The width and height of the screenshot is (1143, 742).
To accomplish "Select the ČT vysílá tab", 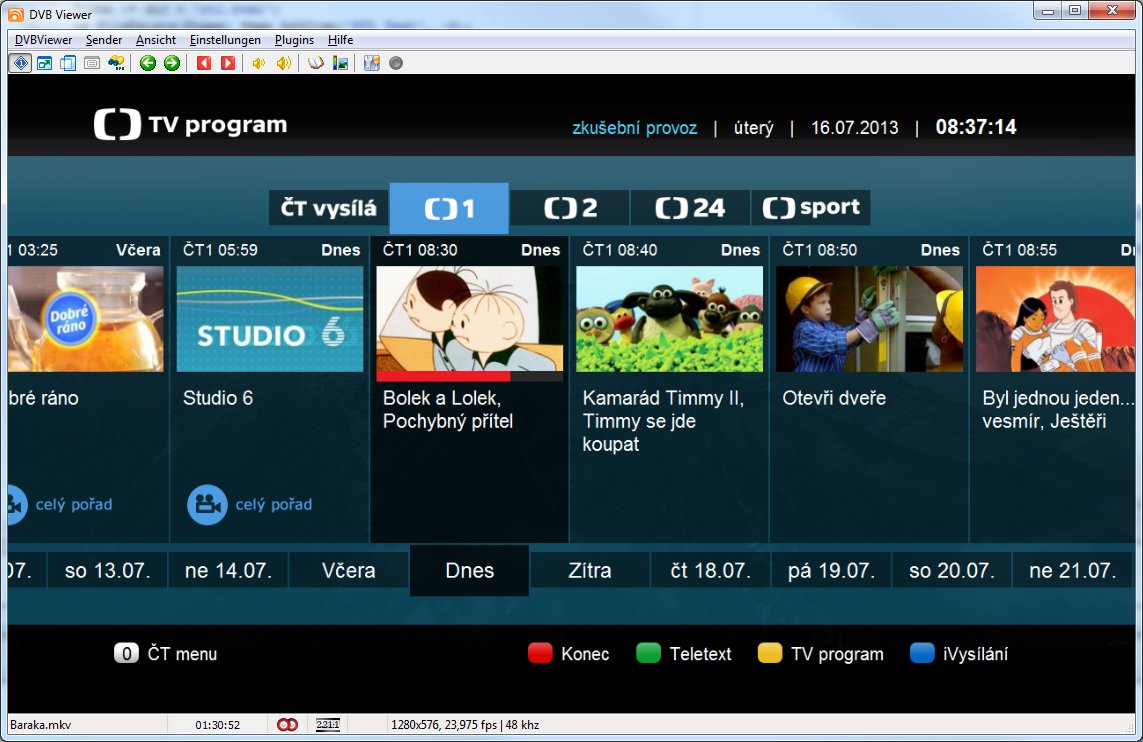I will pos(329,208).
